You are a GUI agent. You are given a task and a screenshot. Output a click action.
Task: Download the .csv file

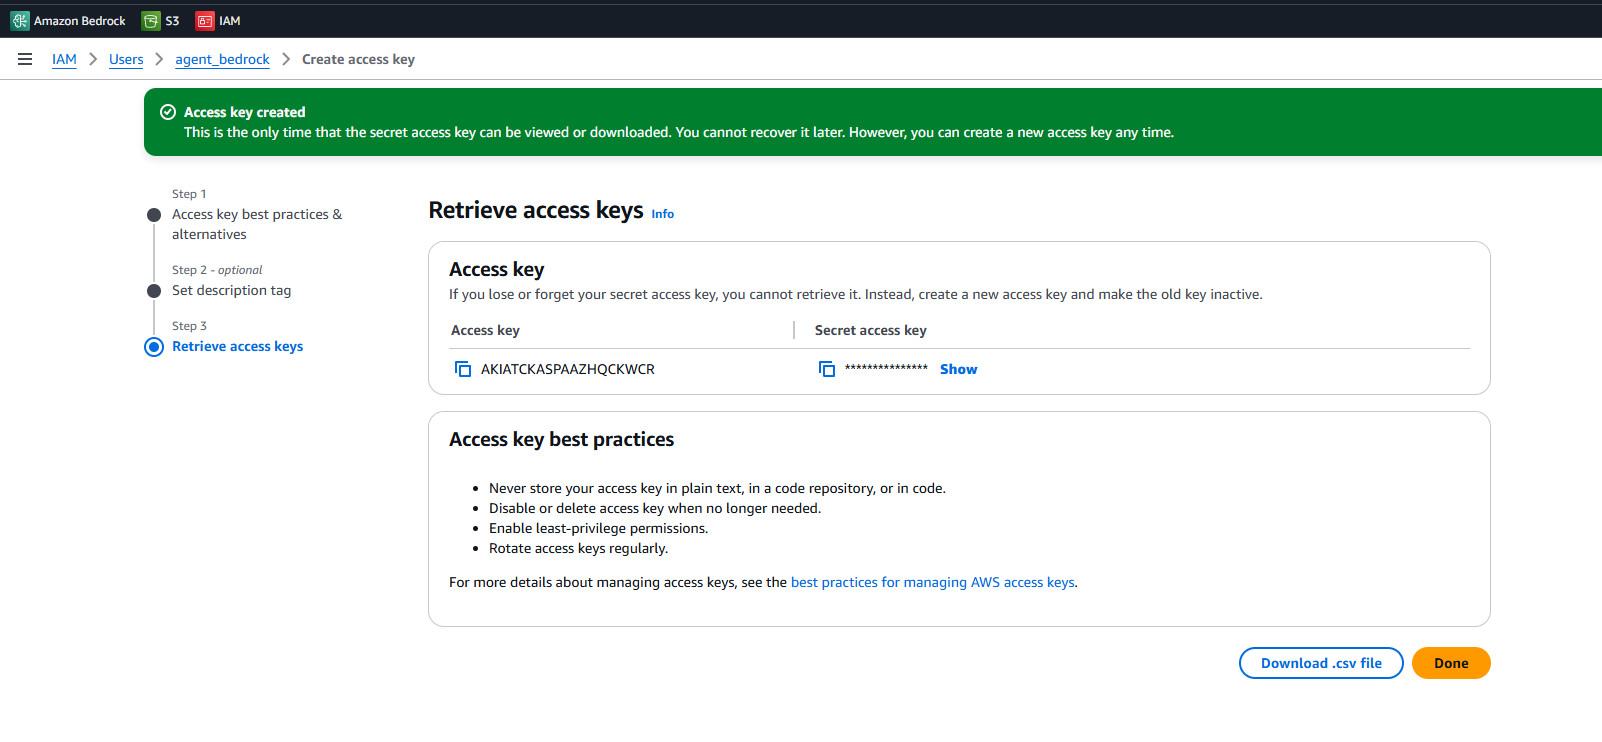pos(1321,663)
